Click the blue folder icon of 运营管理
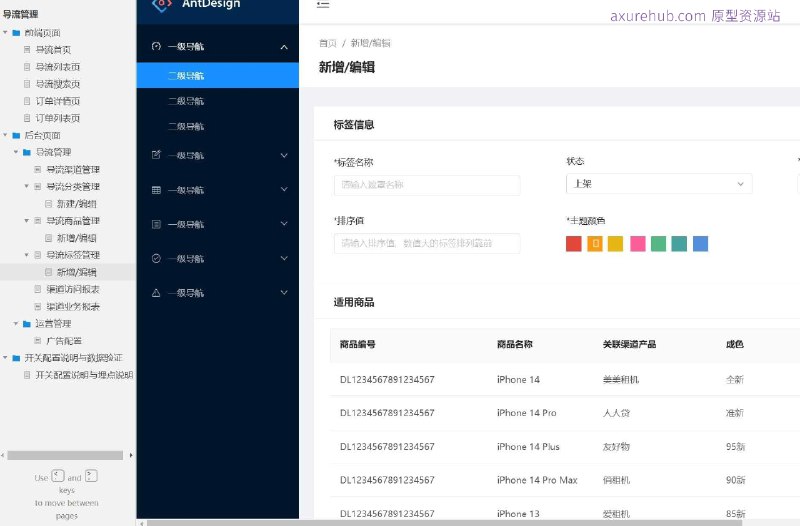The width and height of the screenshot is (800, 526). tap(27, 323)
